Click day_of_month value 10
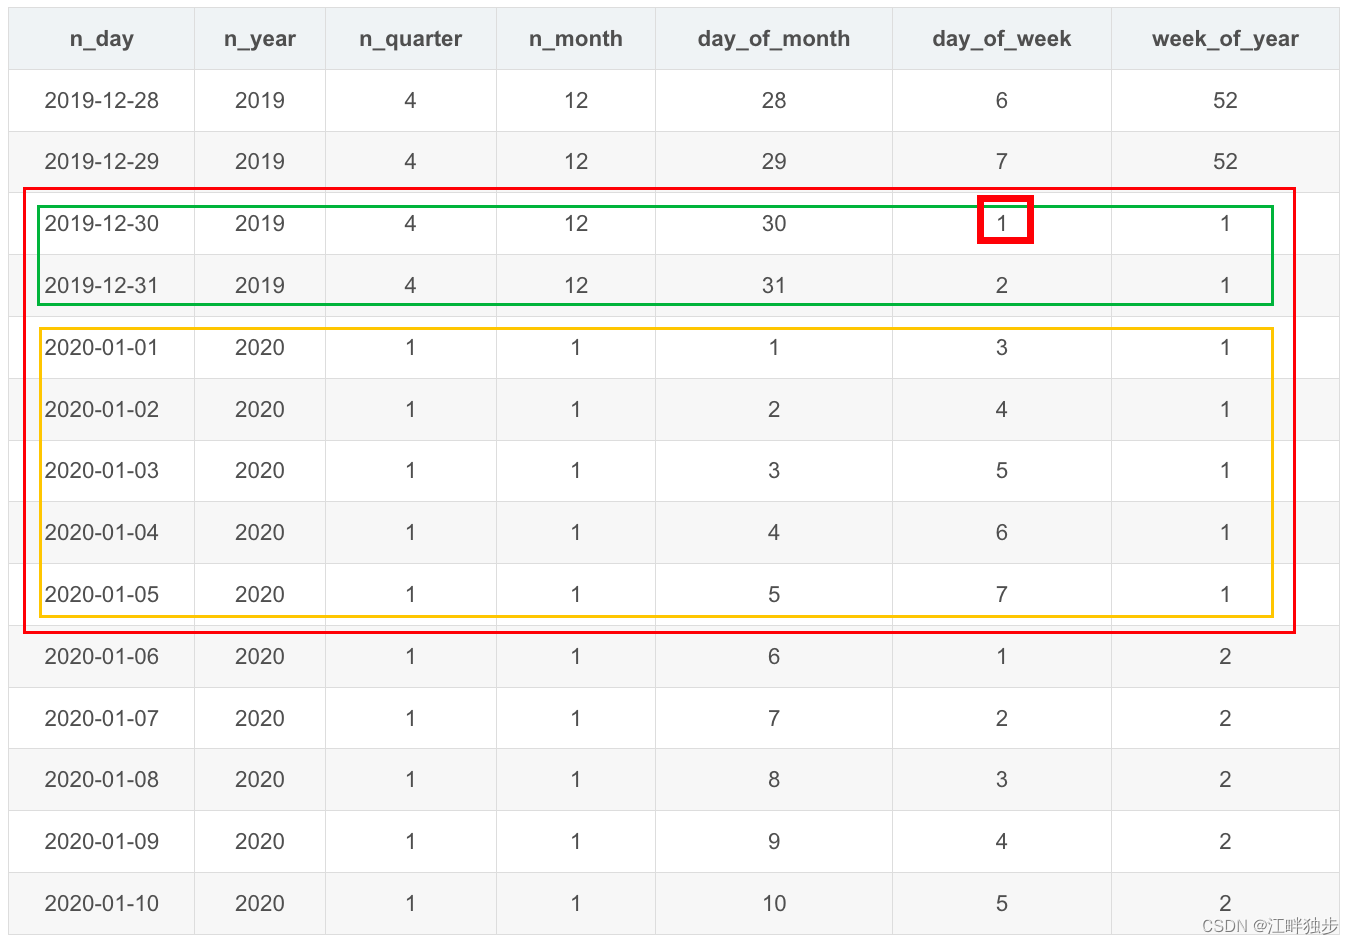The height and width of the screenshot is (944, 1354). pos(774,903)
